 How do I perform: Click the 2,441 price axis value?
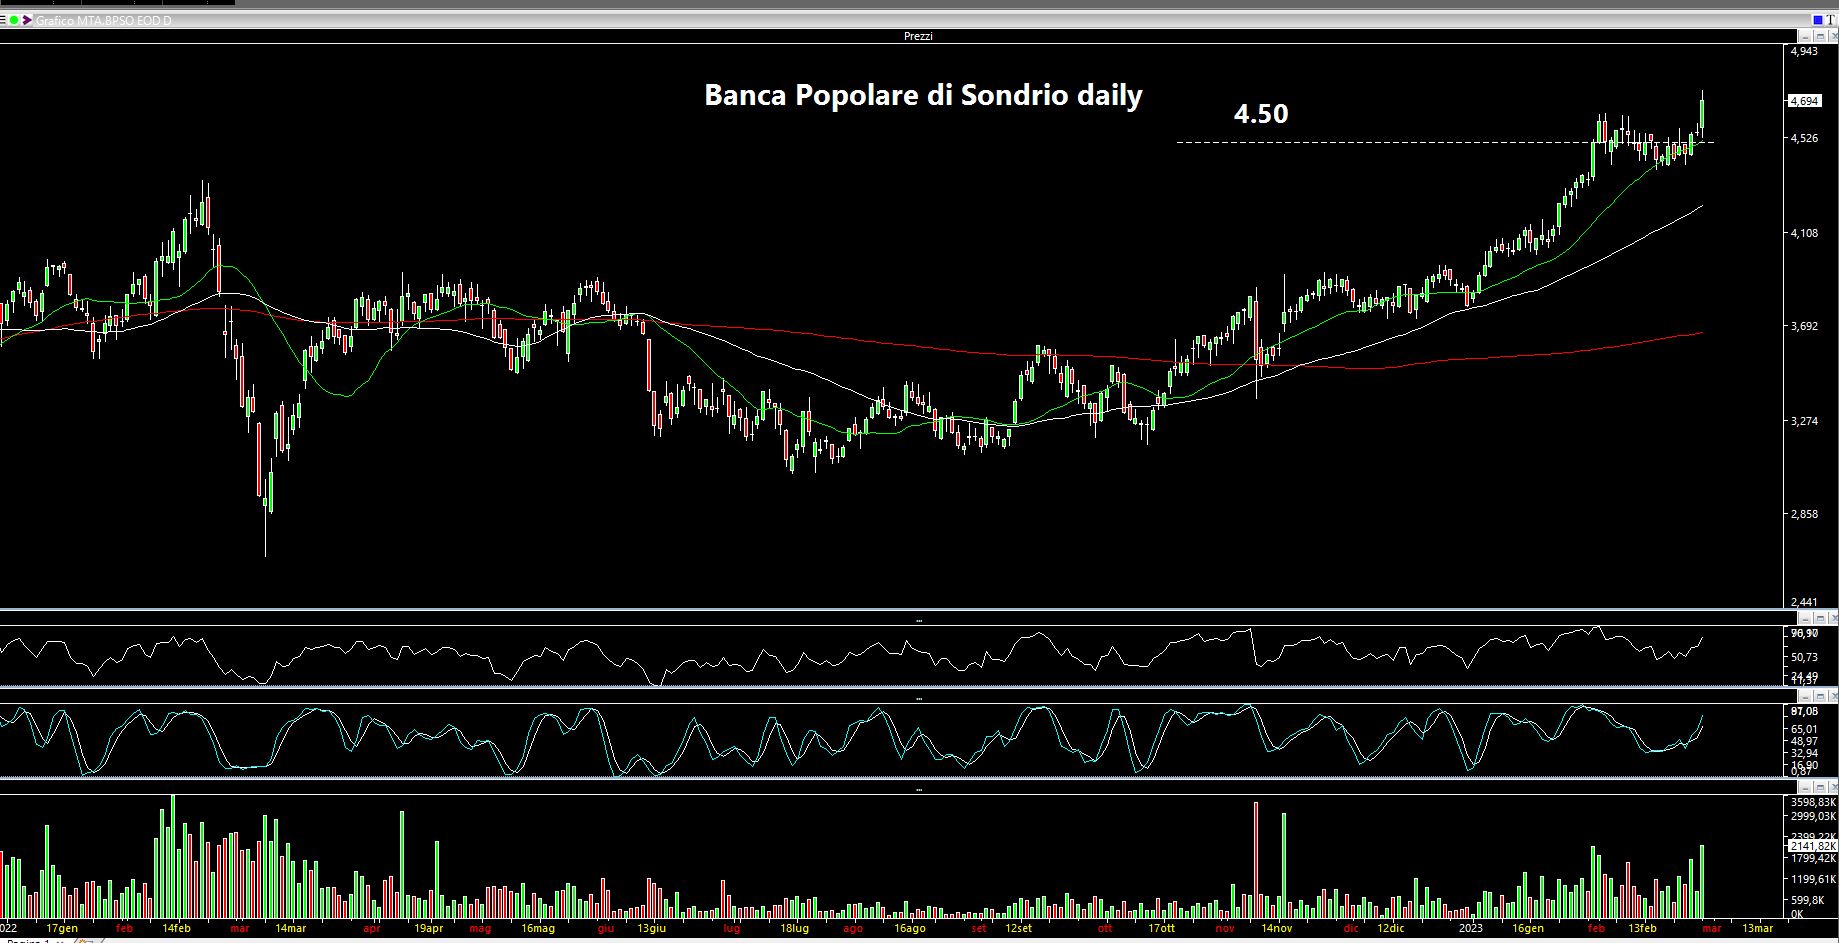pos(1804,602)
